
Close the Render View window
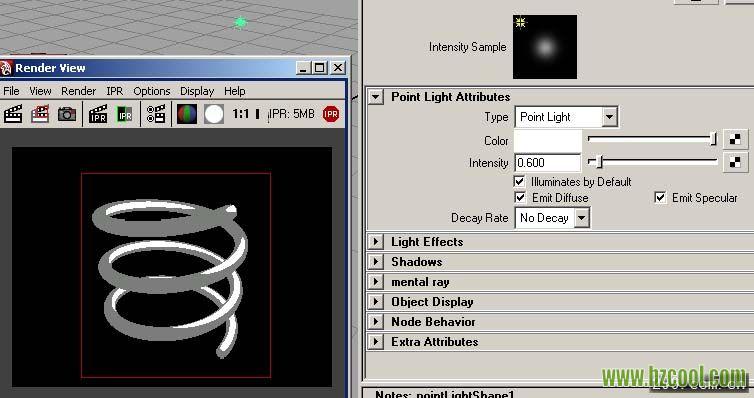(x=338, y=68)
